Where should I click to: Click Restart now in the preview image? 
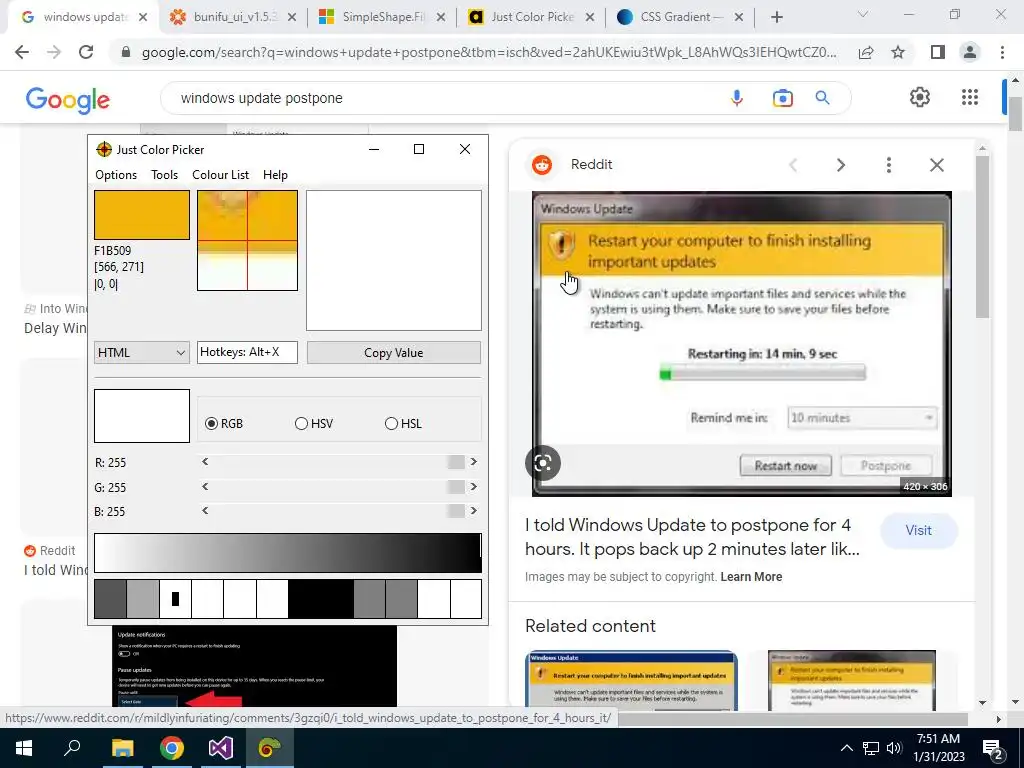786,466
